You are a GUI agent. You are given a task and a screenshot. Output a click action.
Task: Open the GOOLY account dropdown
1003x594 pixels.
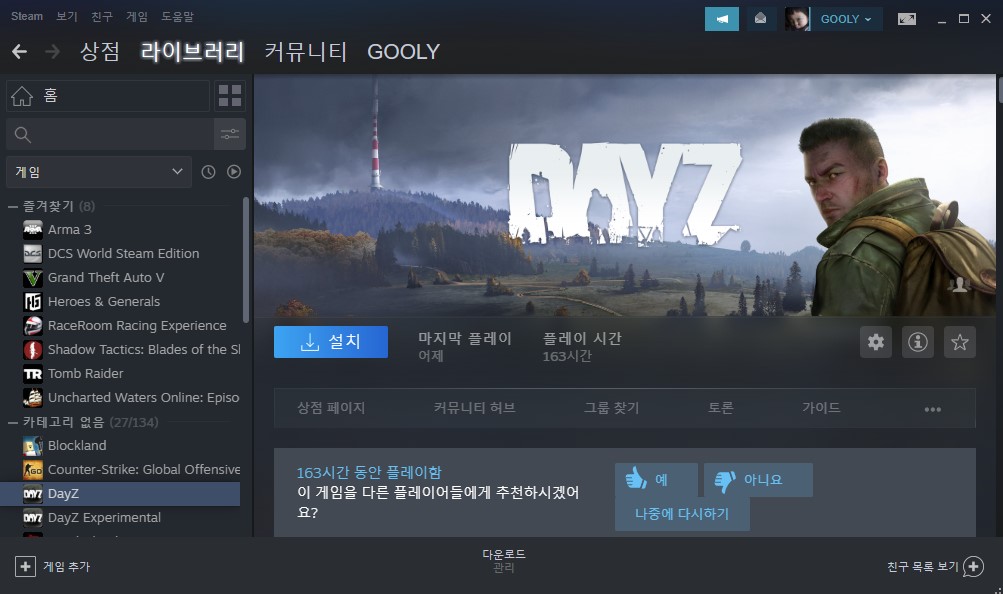(x=846, y=19)
